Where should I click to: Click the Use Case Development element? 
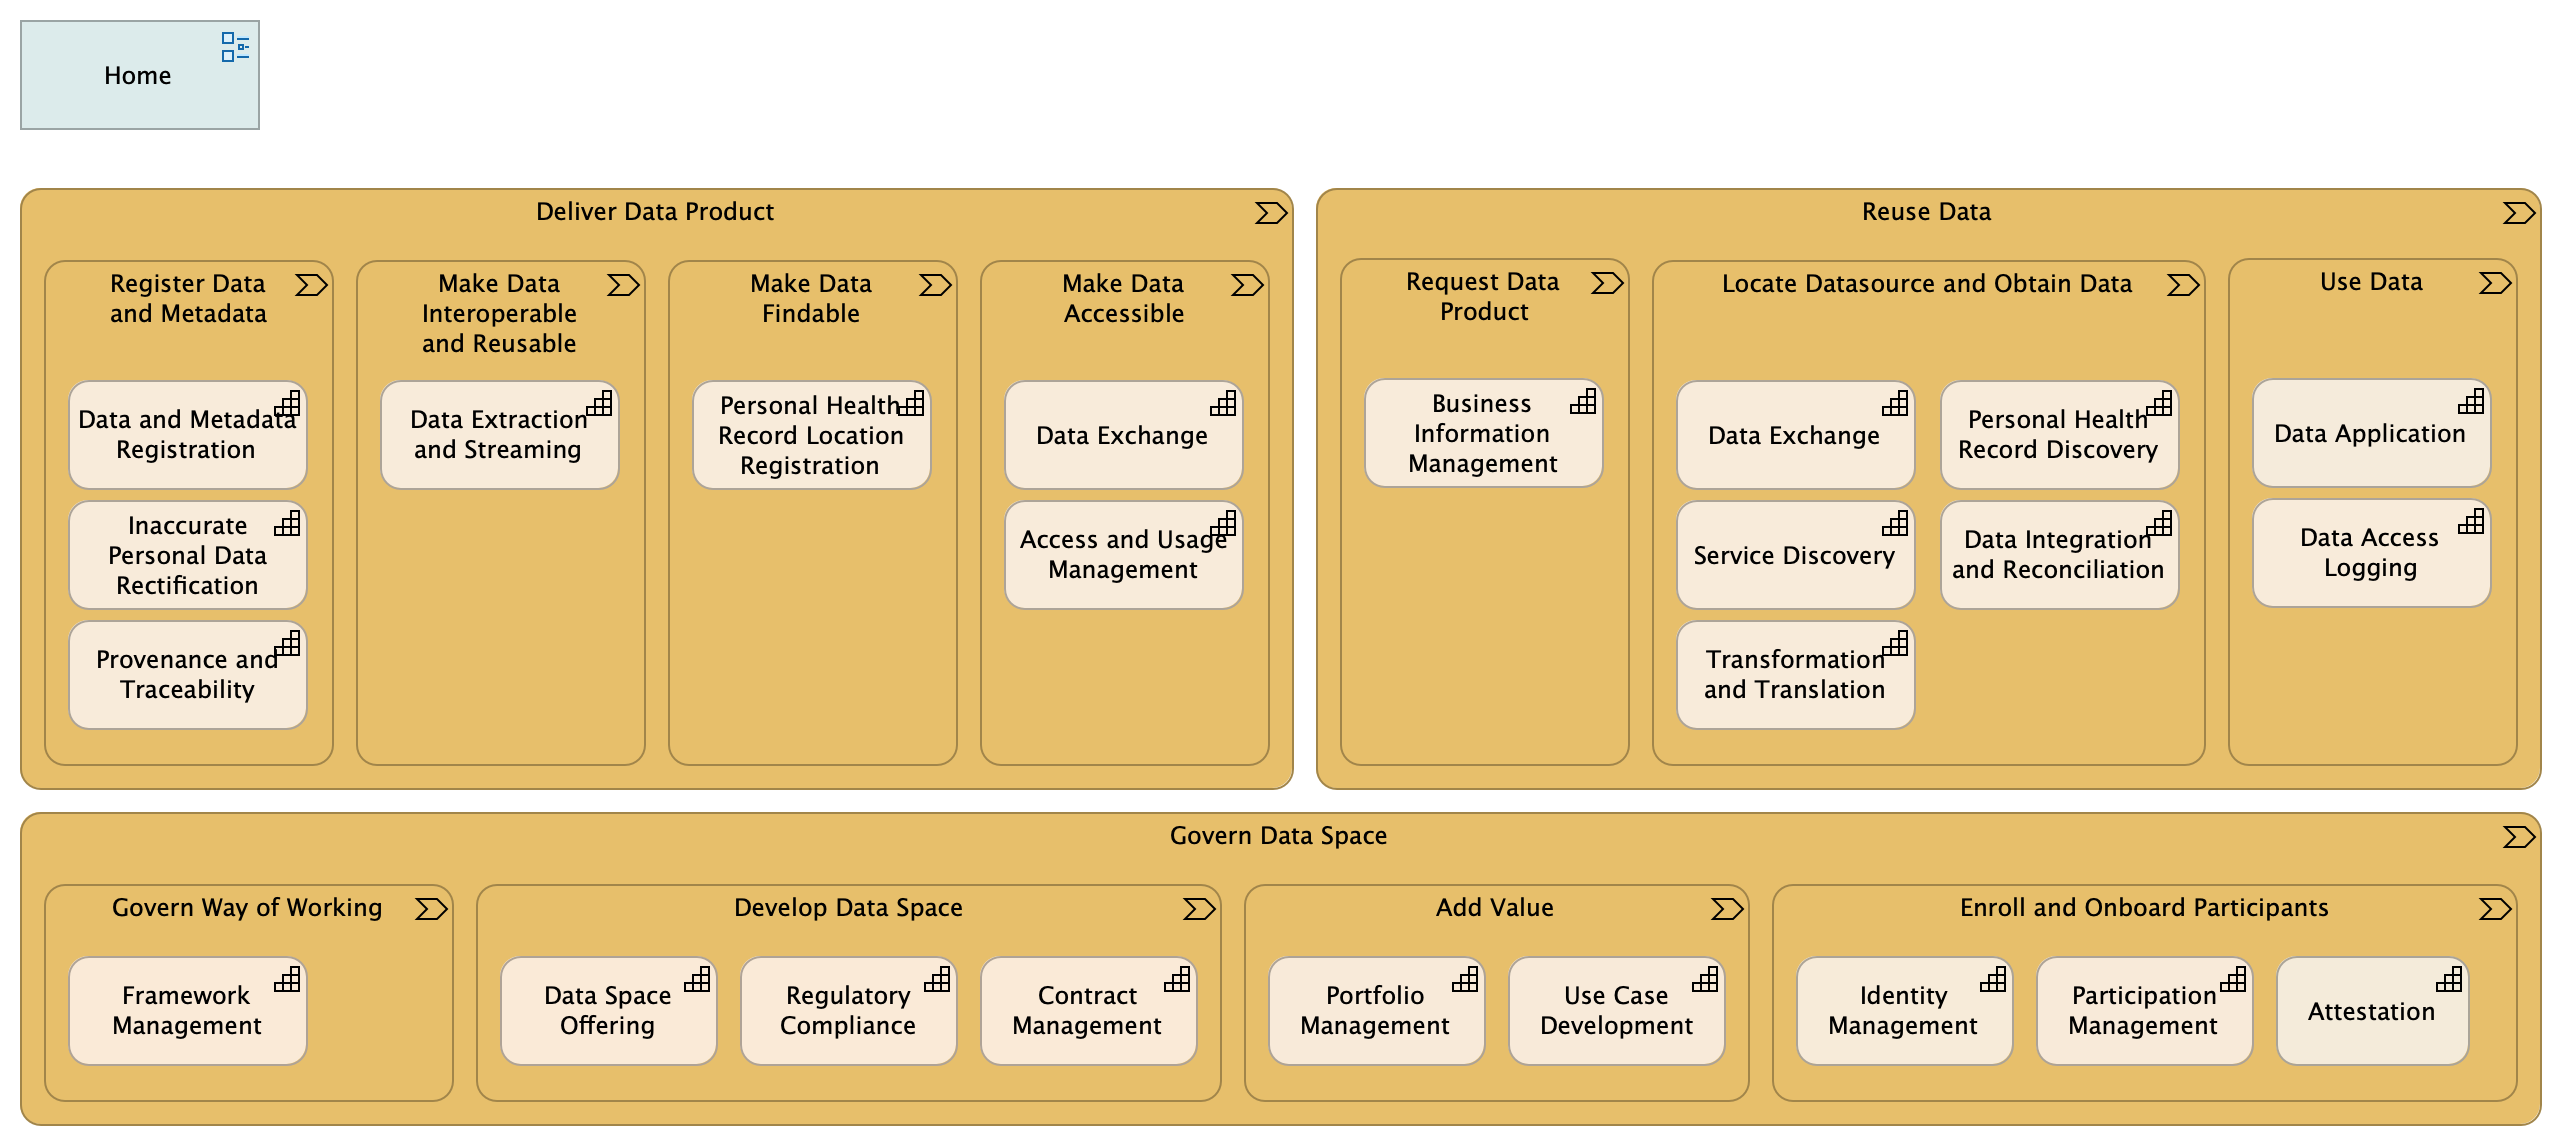click(1615, 1011)
